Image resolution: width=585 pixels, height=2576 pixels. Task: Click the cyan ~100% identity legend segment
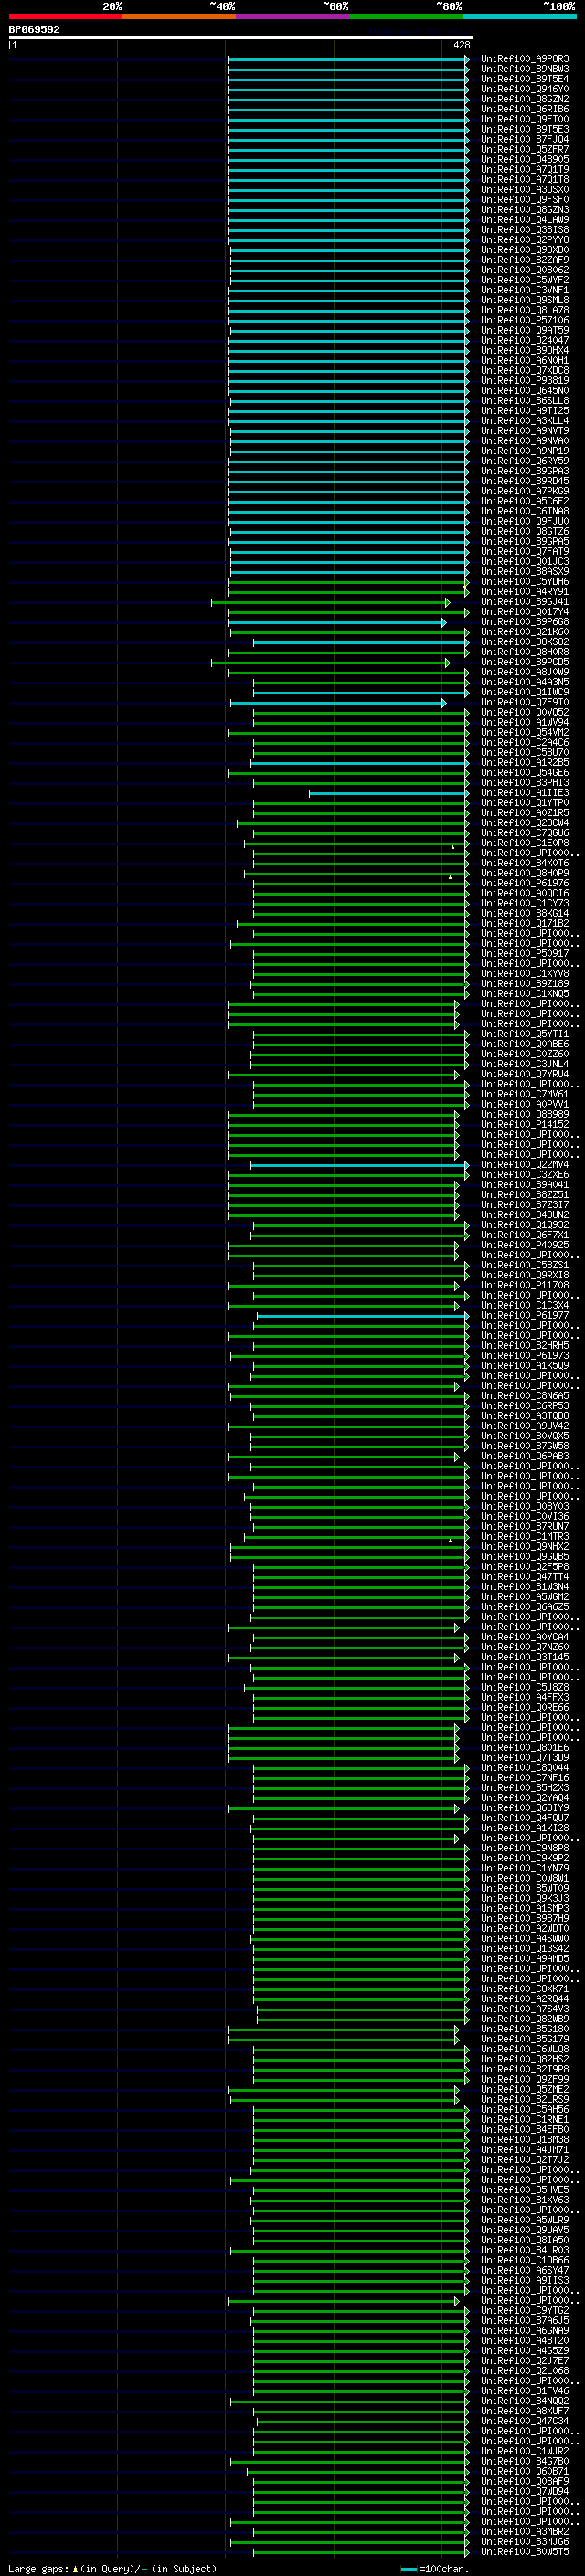(520, 16)
